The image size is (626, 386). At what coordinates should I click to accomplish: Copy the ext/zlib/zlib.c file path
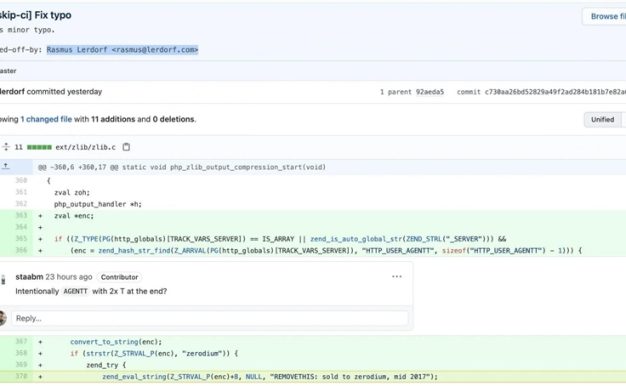click(126, 147)
